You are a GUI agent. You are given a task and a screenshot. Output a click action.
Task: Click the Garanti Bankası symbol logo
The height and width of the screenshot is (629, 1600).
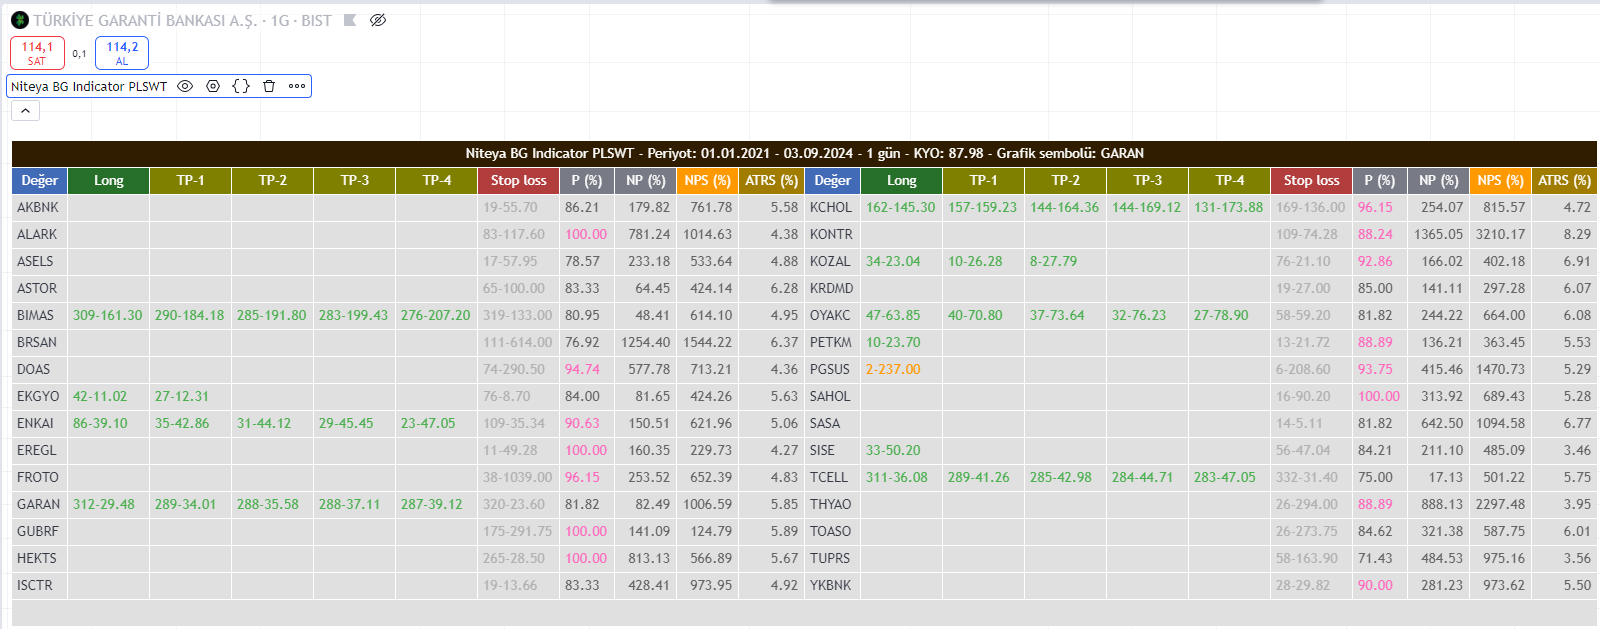[19, 20]
